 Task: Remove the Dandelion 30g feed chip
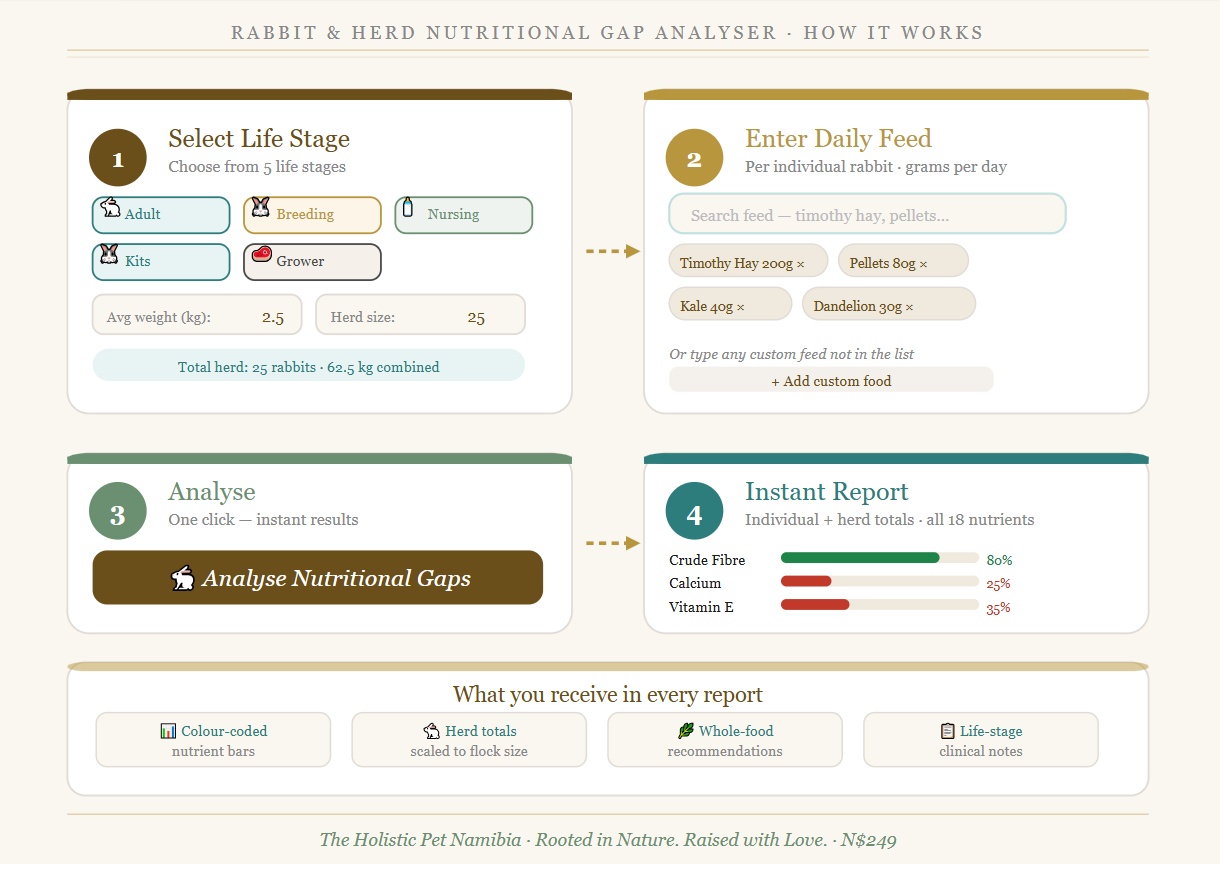tap(909, 307)
